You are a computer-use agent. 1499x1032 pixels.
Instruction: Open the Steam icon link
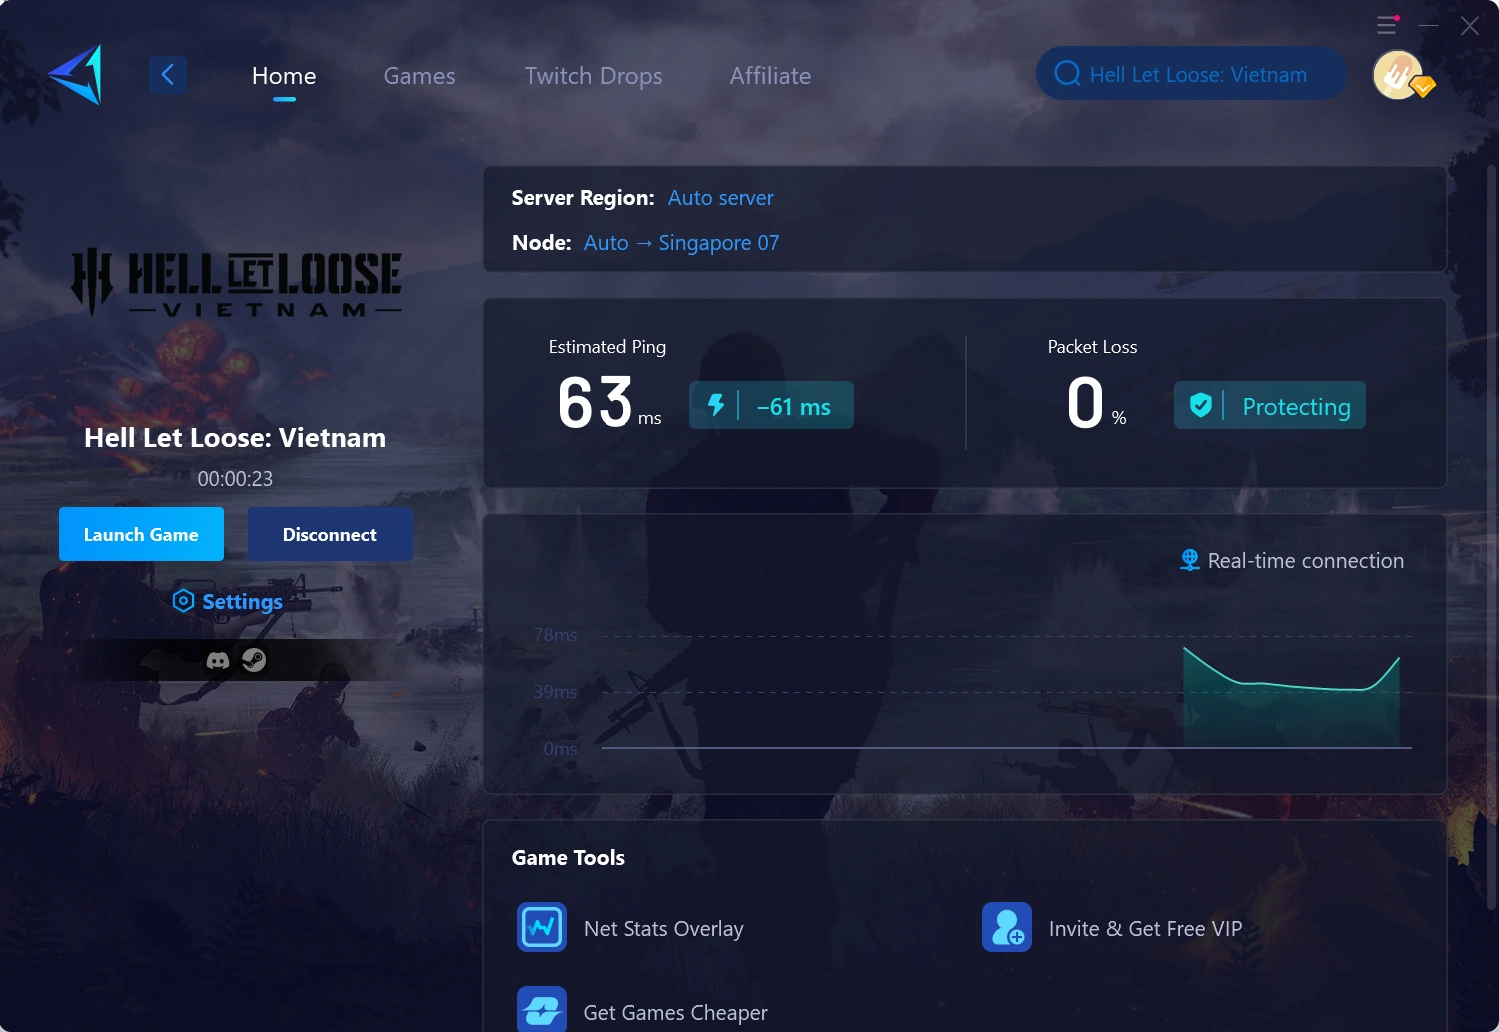click(254, 660)
